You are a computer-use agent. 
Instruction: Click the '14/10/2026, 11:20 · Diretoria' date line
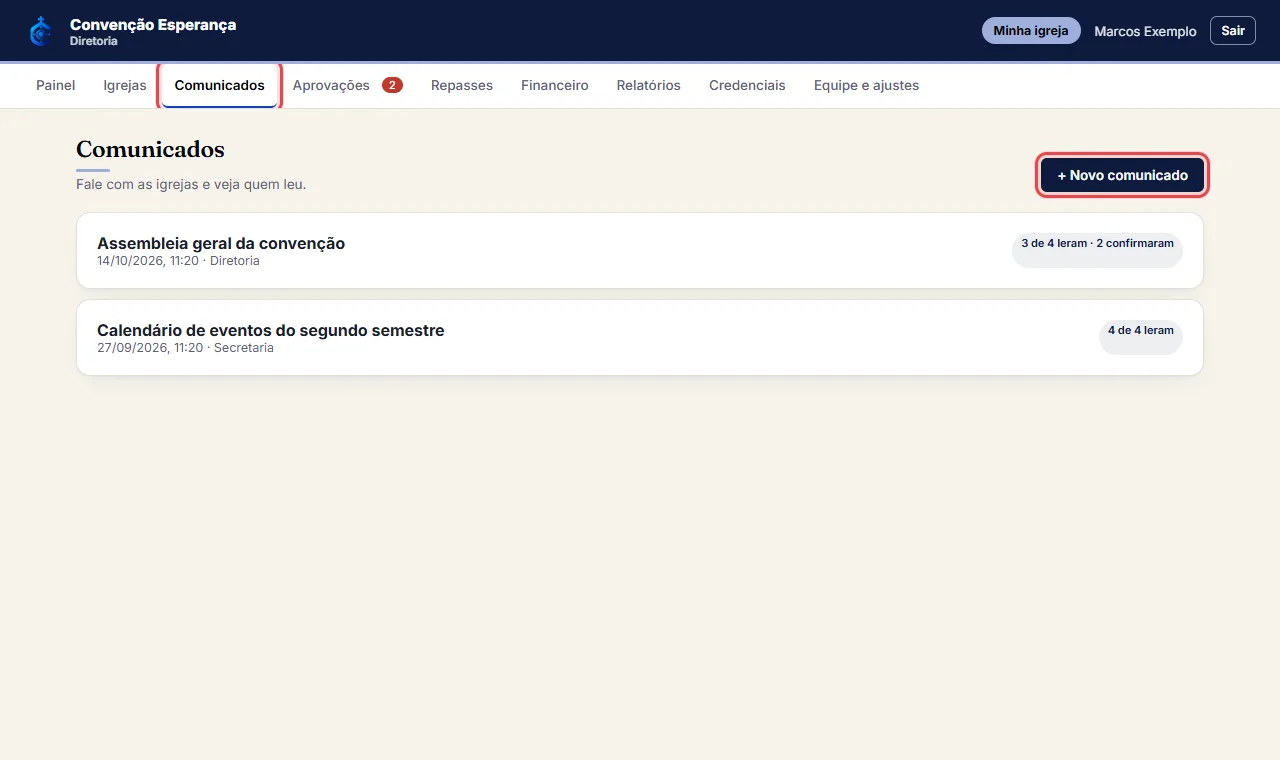point(178,261)
